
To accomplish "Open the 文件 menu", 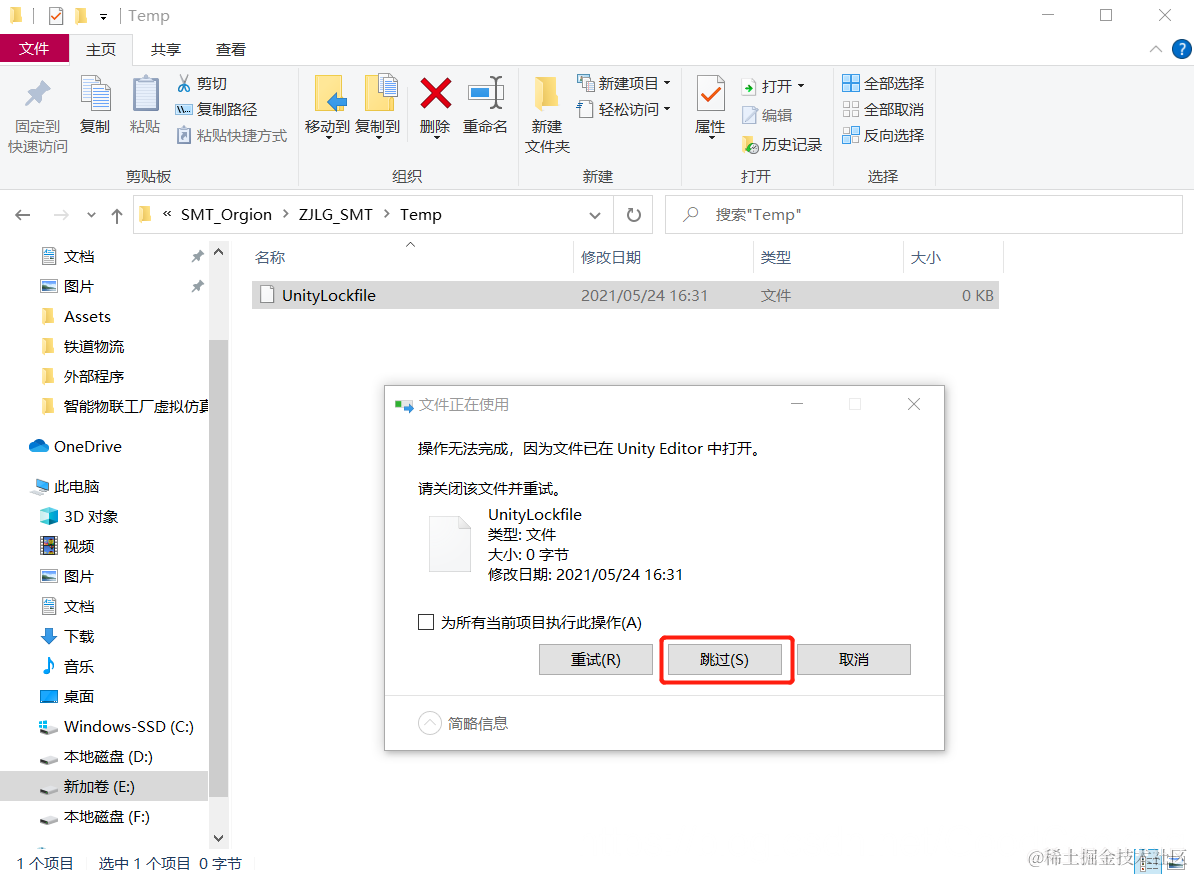I will [35, 48].
